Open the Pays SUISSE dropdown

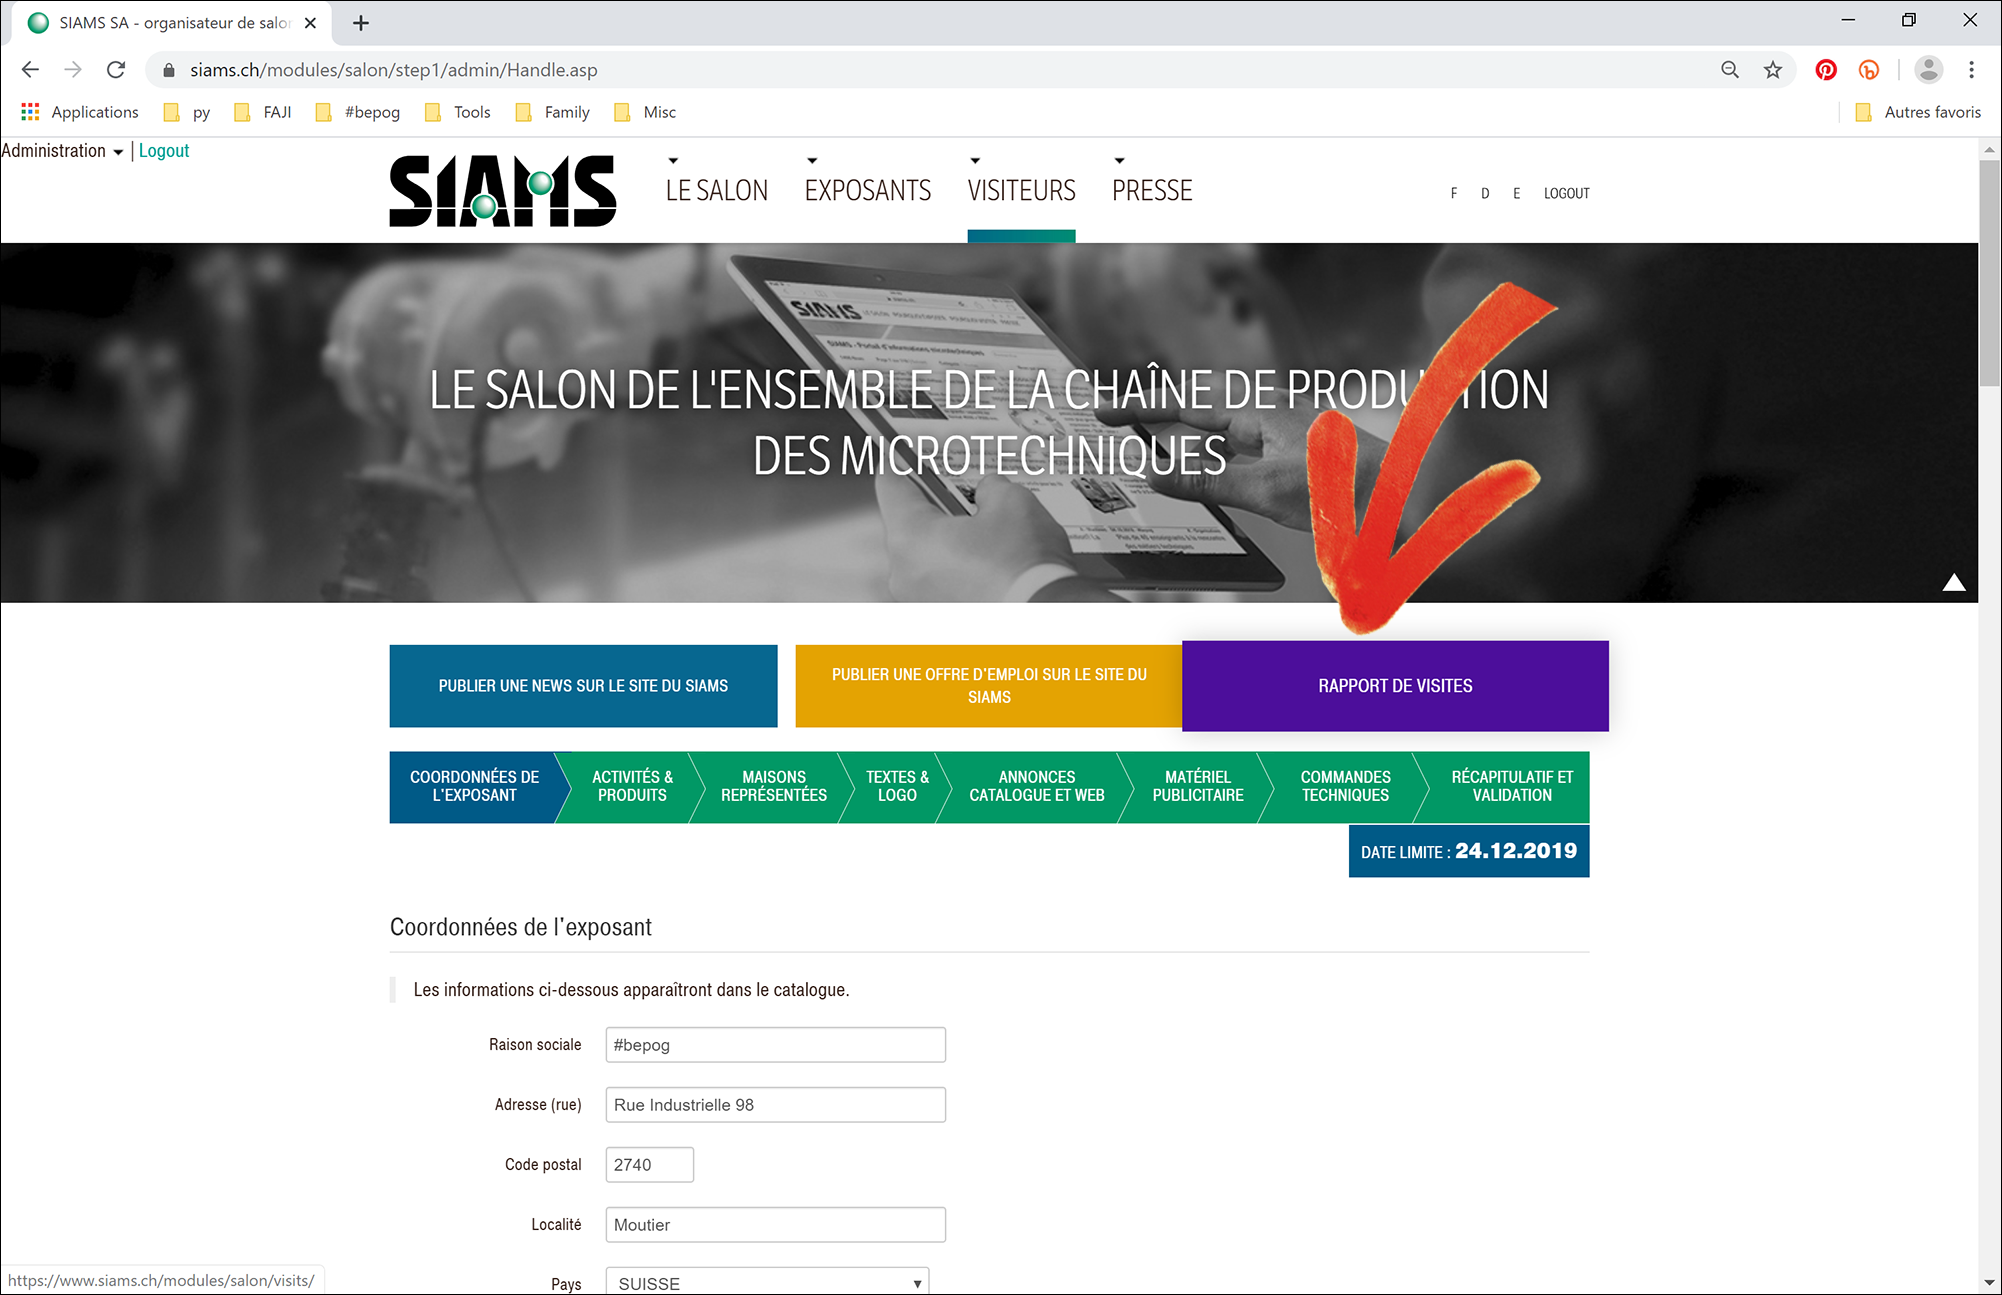point(767,1282)
